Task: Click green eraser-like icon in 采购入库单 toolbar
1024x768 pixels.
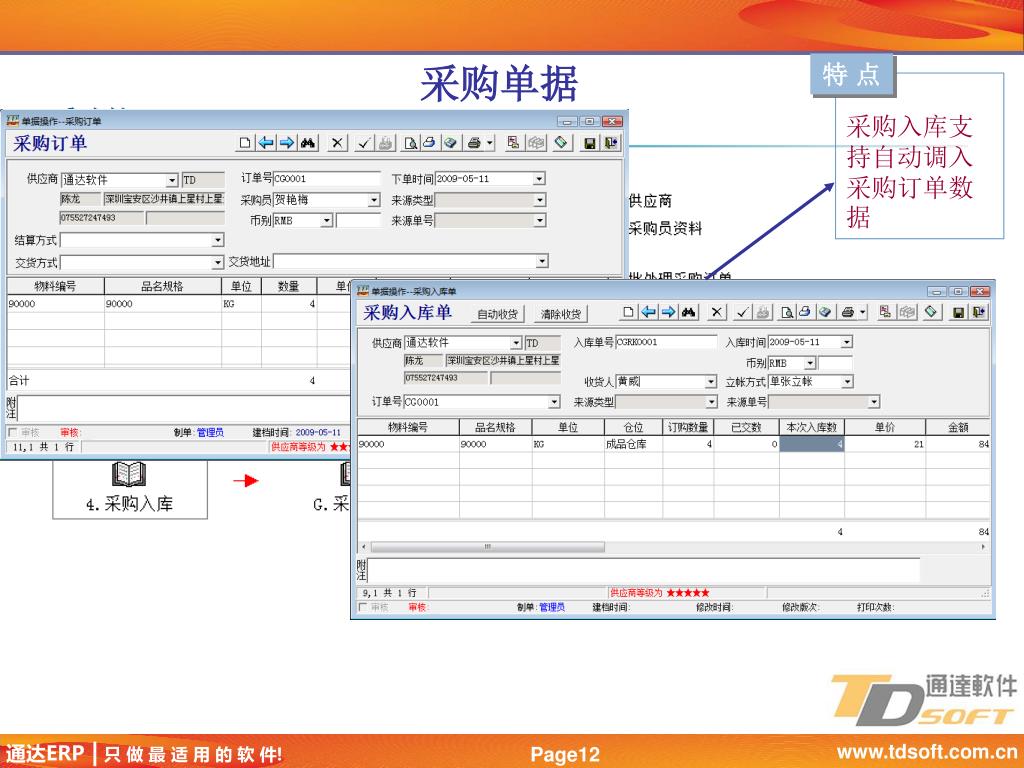Action: pos(931,312)
